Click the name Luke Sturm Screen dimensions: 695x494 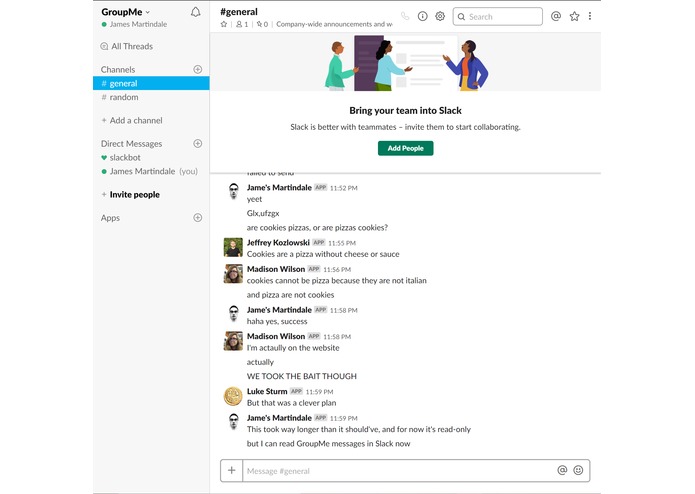(x=267, y=391)
